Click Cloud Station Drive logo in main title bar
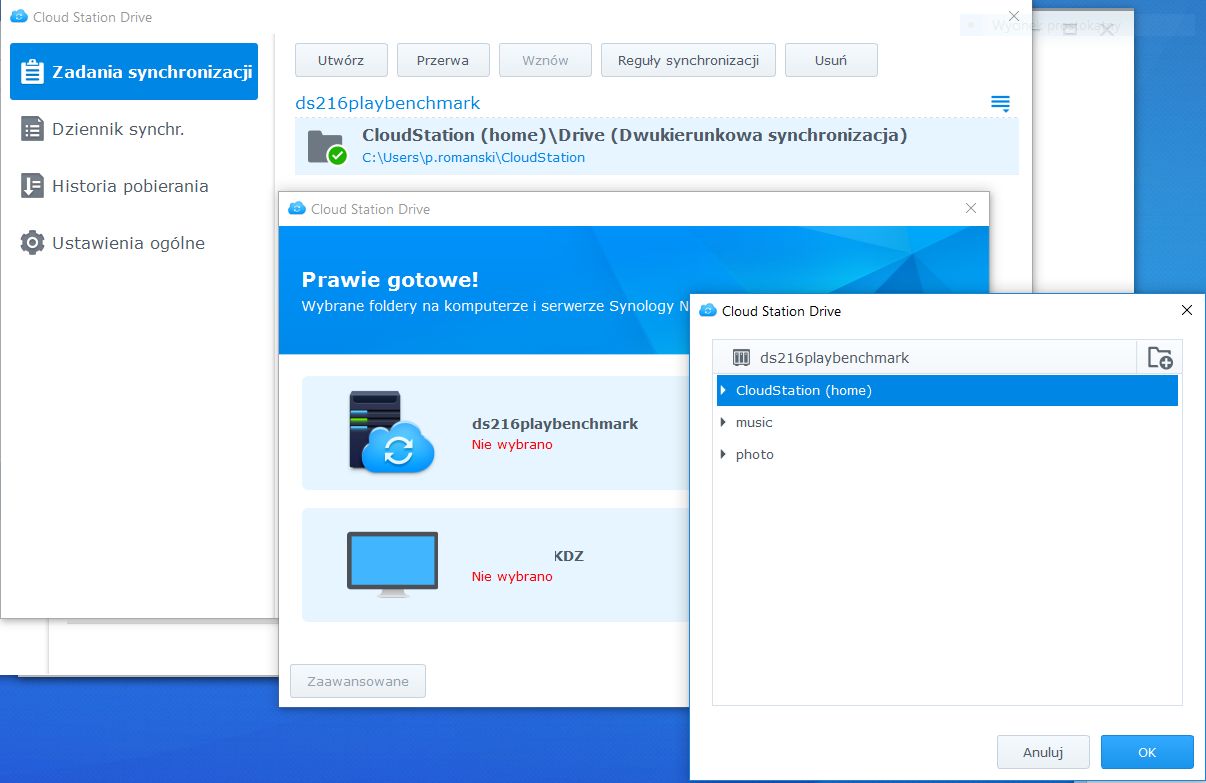Viewport: 1206px width, 783px height. pos(18,17)
